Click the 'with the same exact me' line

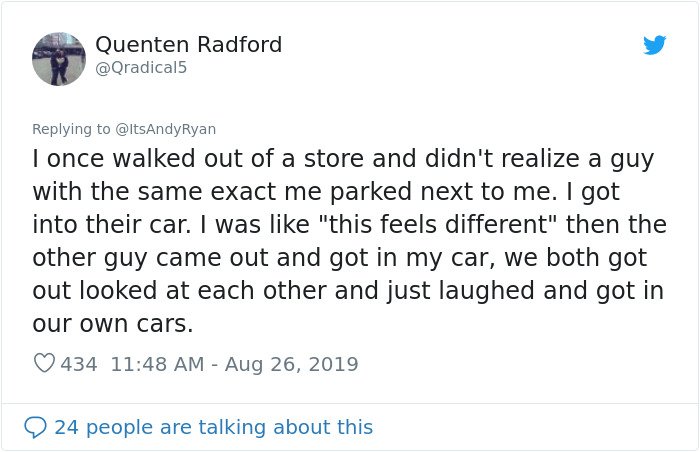click(x=326, y=192)
